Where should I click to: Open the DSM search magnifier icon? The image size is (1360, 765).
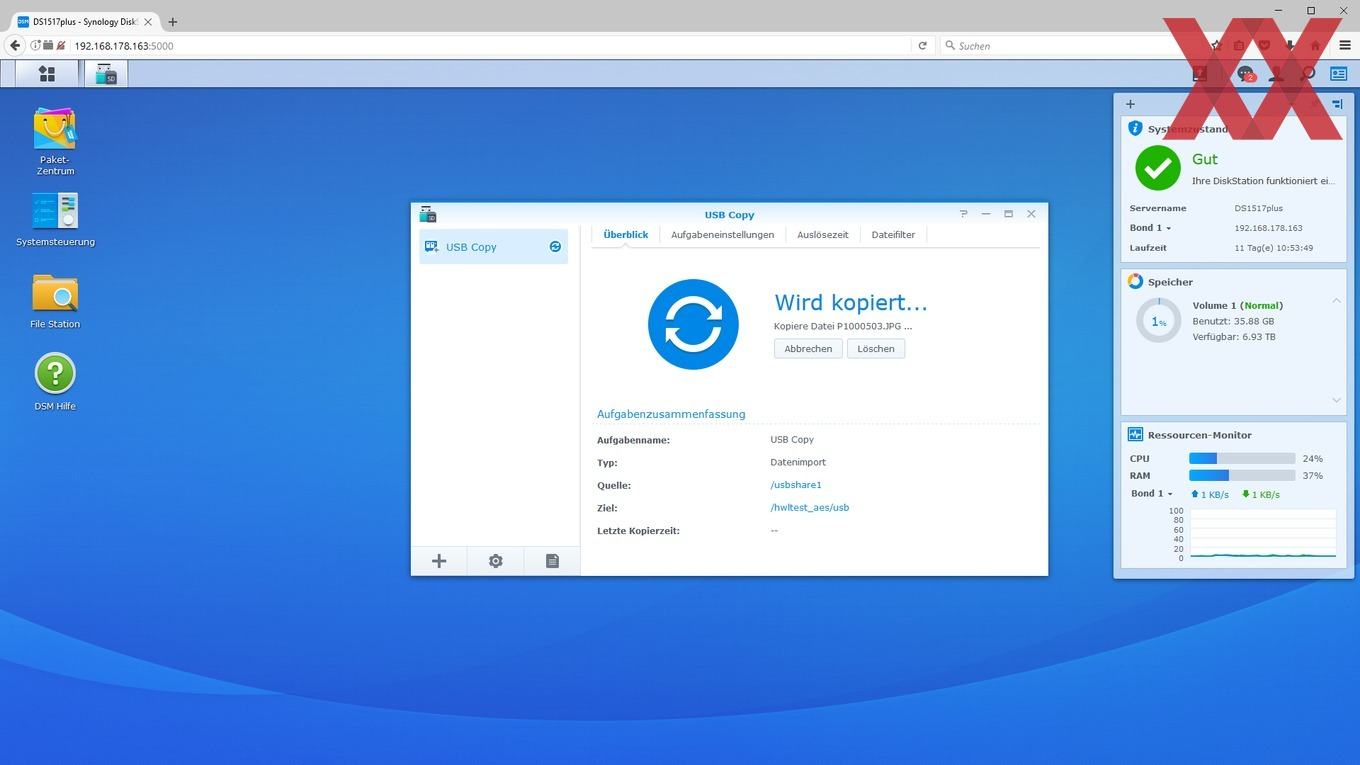tap(1307, 73)
